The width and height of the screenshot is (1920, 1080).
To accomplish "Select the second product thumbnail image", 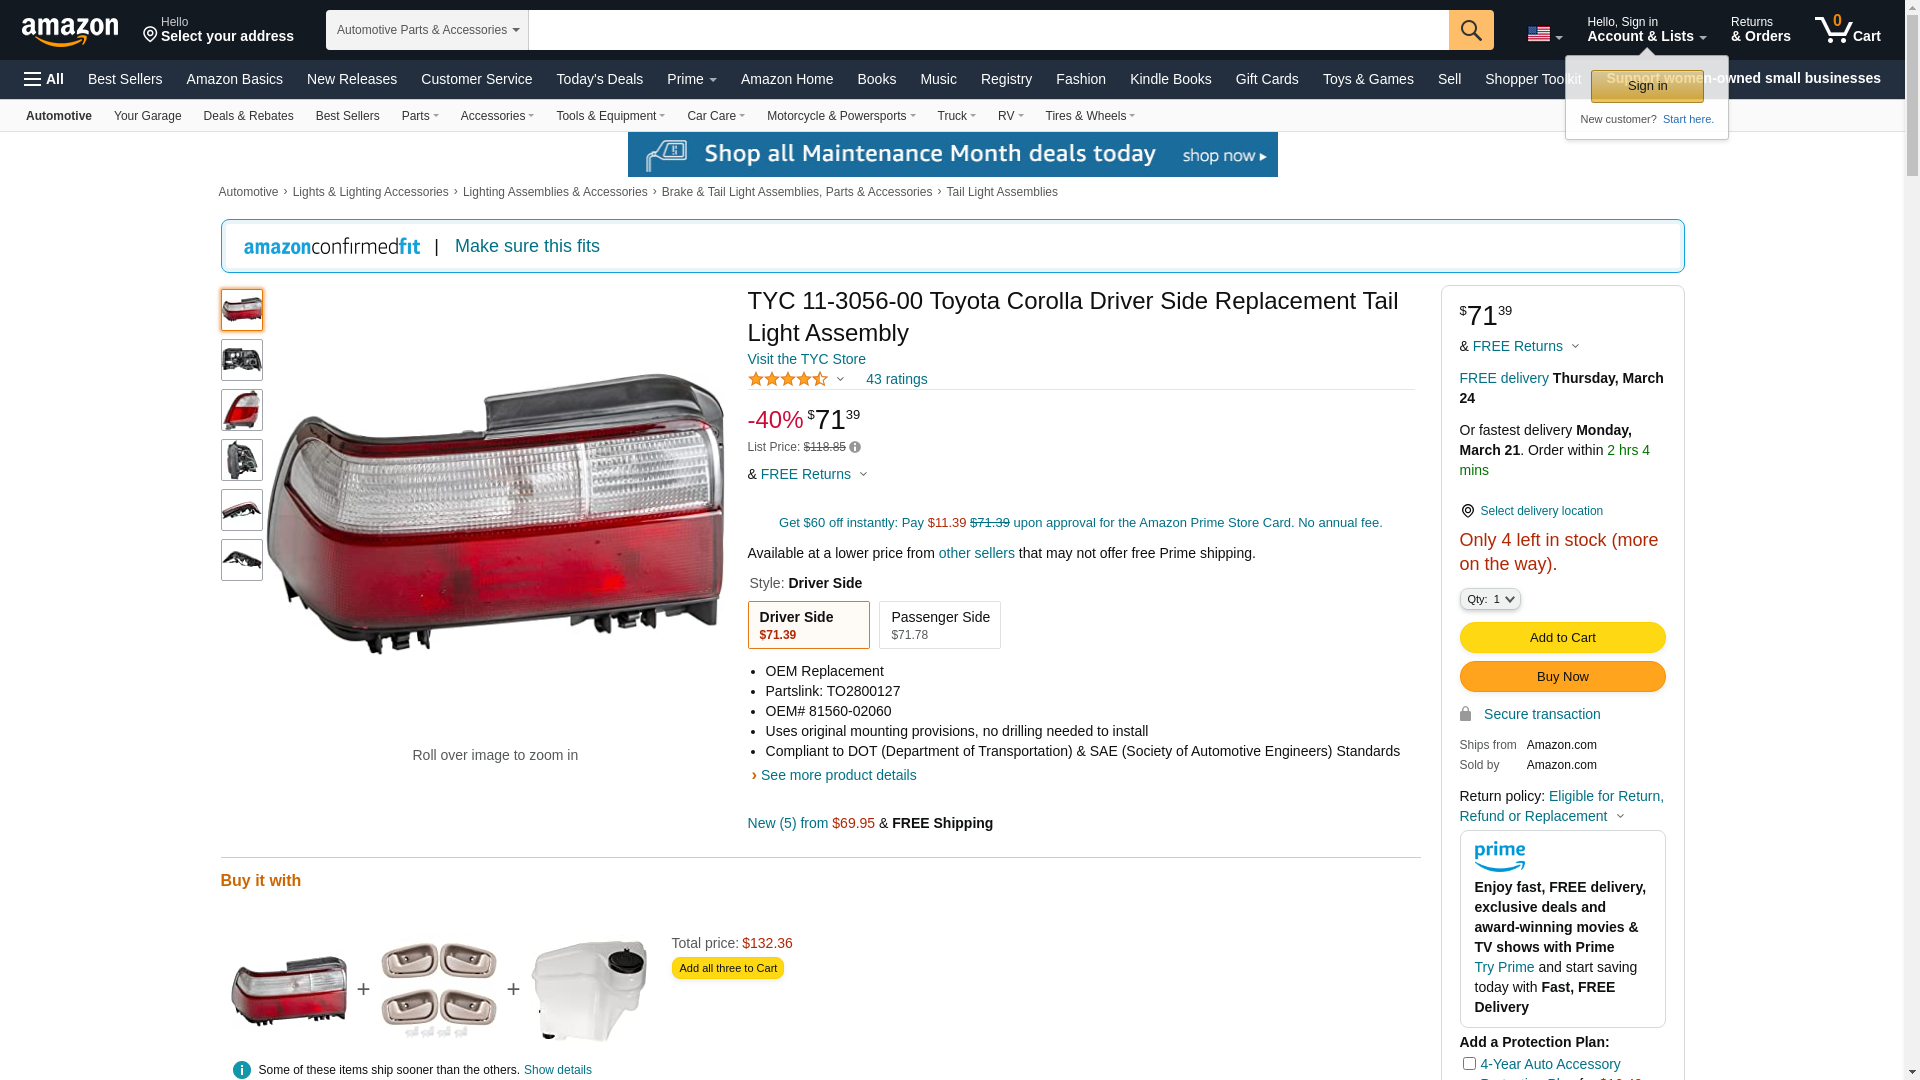I will pyautogui.click(x=241, y=360).
